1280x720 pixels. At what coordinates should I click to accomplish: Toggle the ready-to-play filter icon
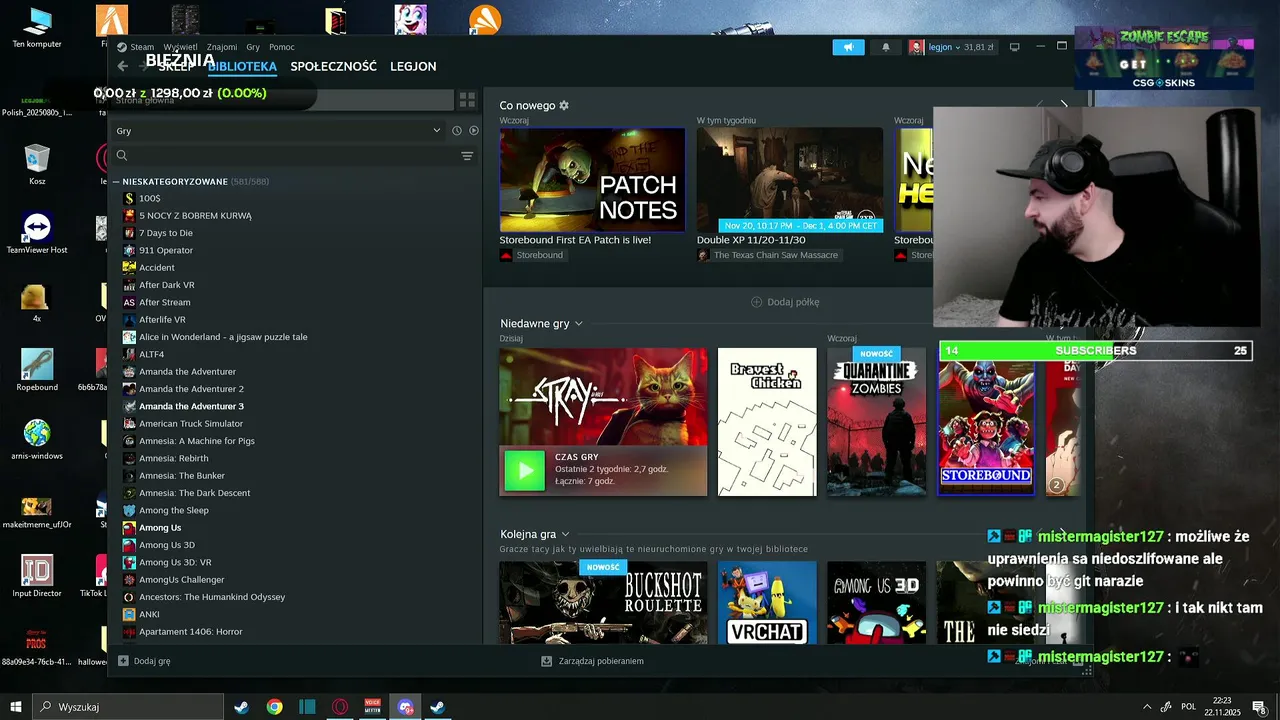[x=474, y=131]
